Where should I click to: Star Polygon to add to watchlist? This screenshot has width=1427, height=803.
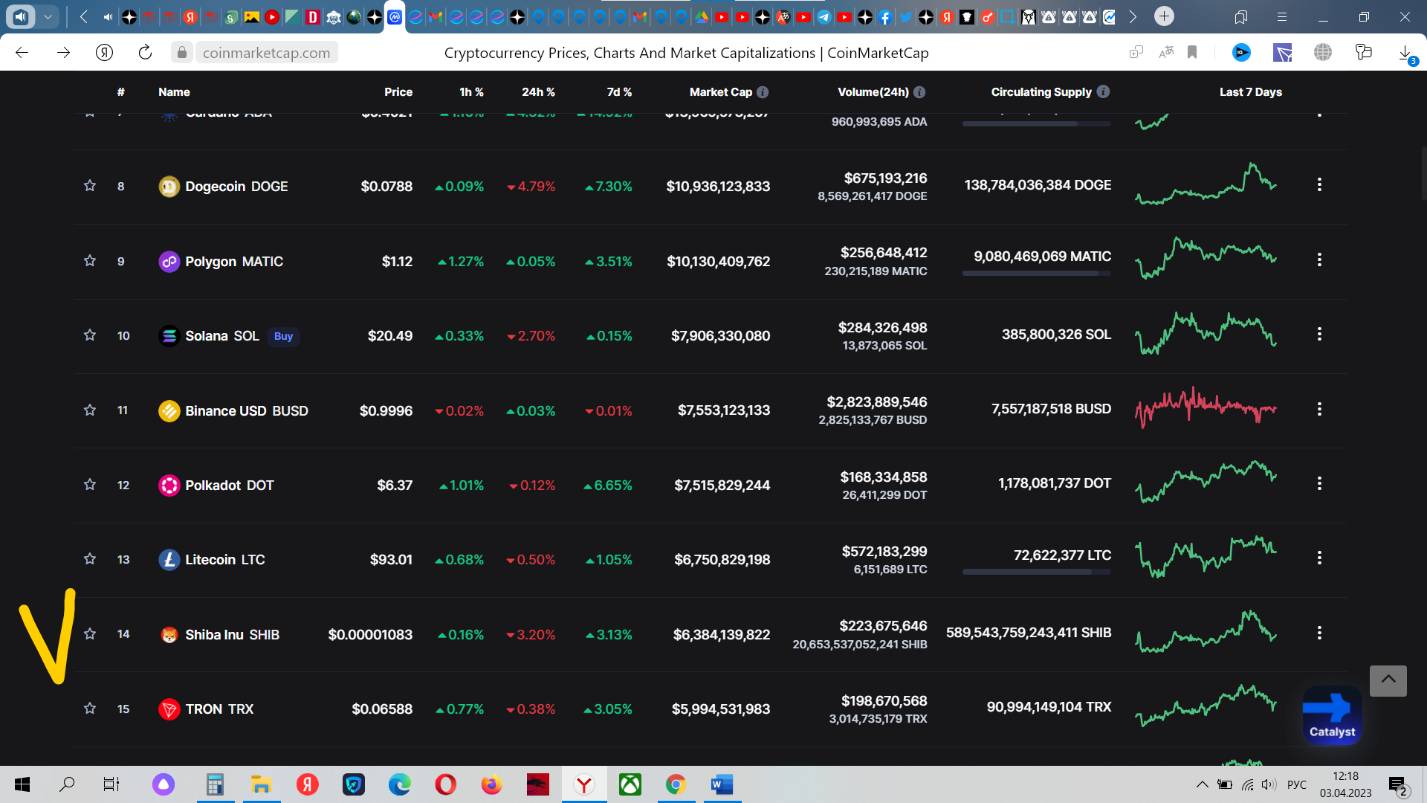(x=90, y=260)
